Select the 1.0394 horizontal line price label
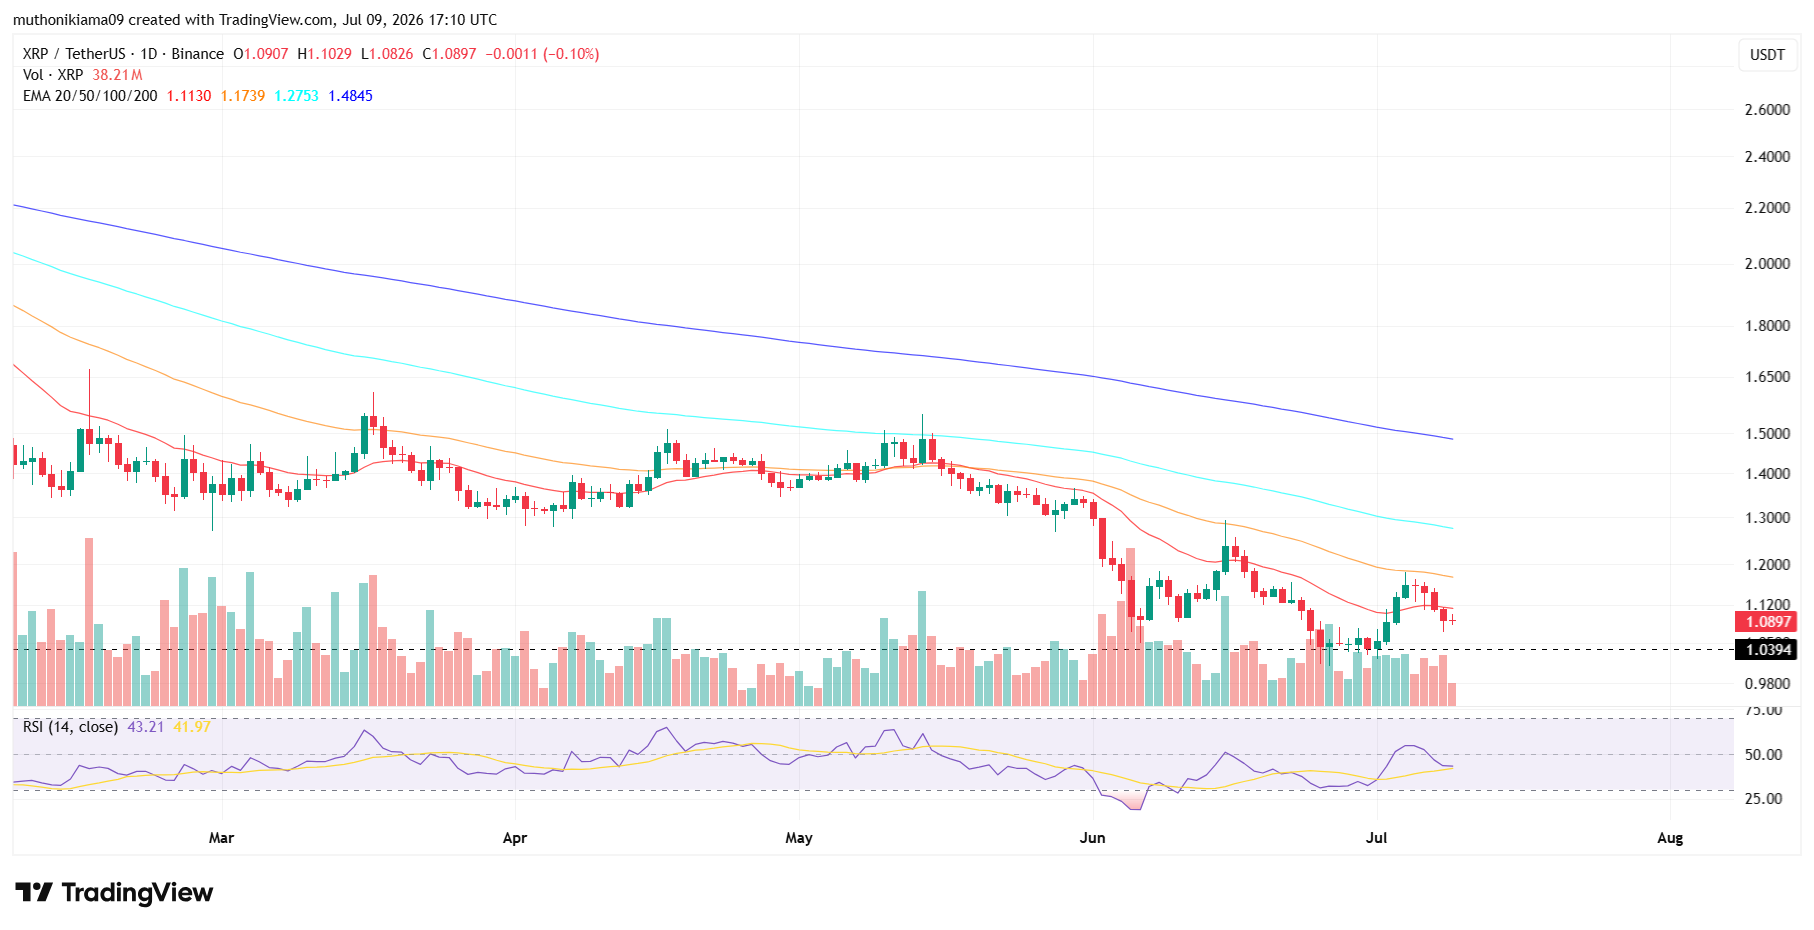 [1768, 650]
